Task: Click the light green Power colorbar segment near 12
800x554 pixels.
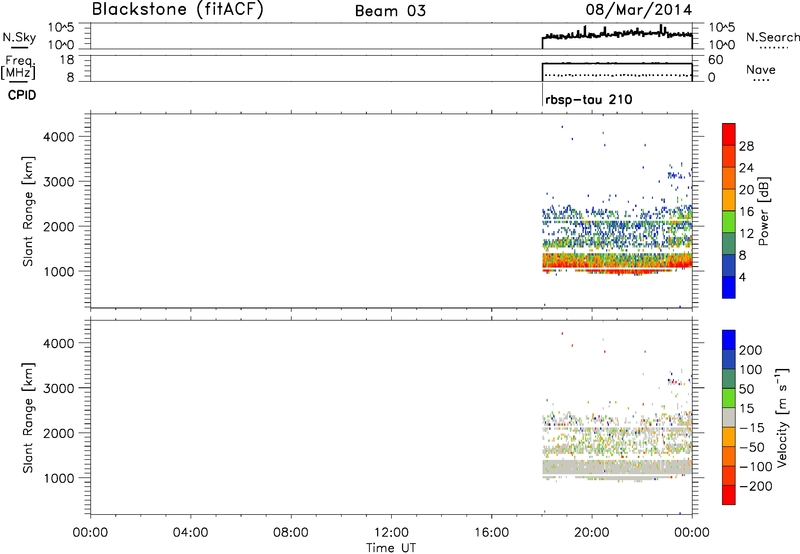Action: pos(729,222)
